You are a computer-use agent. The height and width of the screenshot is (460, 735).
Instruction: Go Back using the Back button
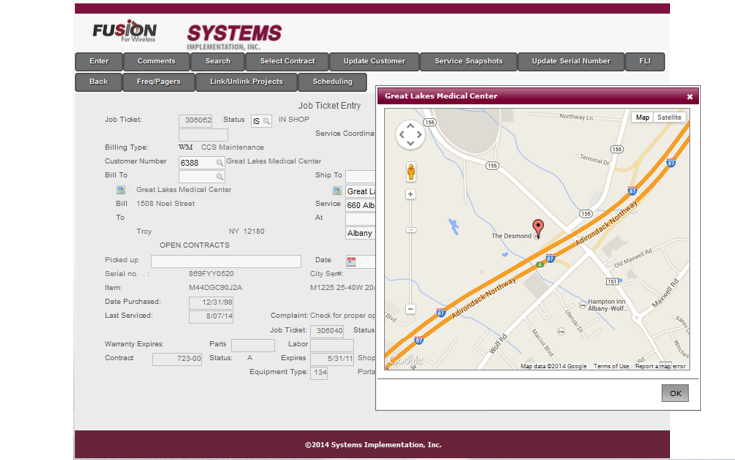point(98,82)
